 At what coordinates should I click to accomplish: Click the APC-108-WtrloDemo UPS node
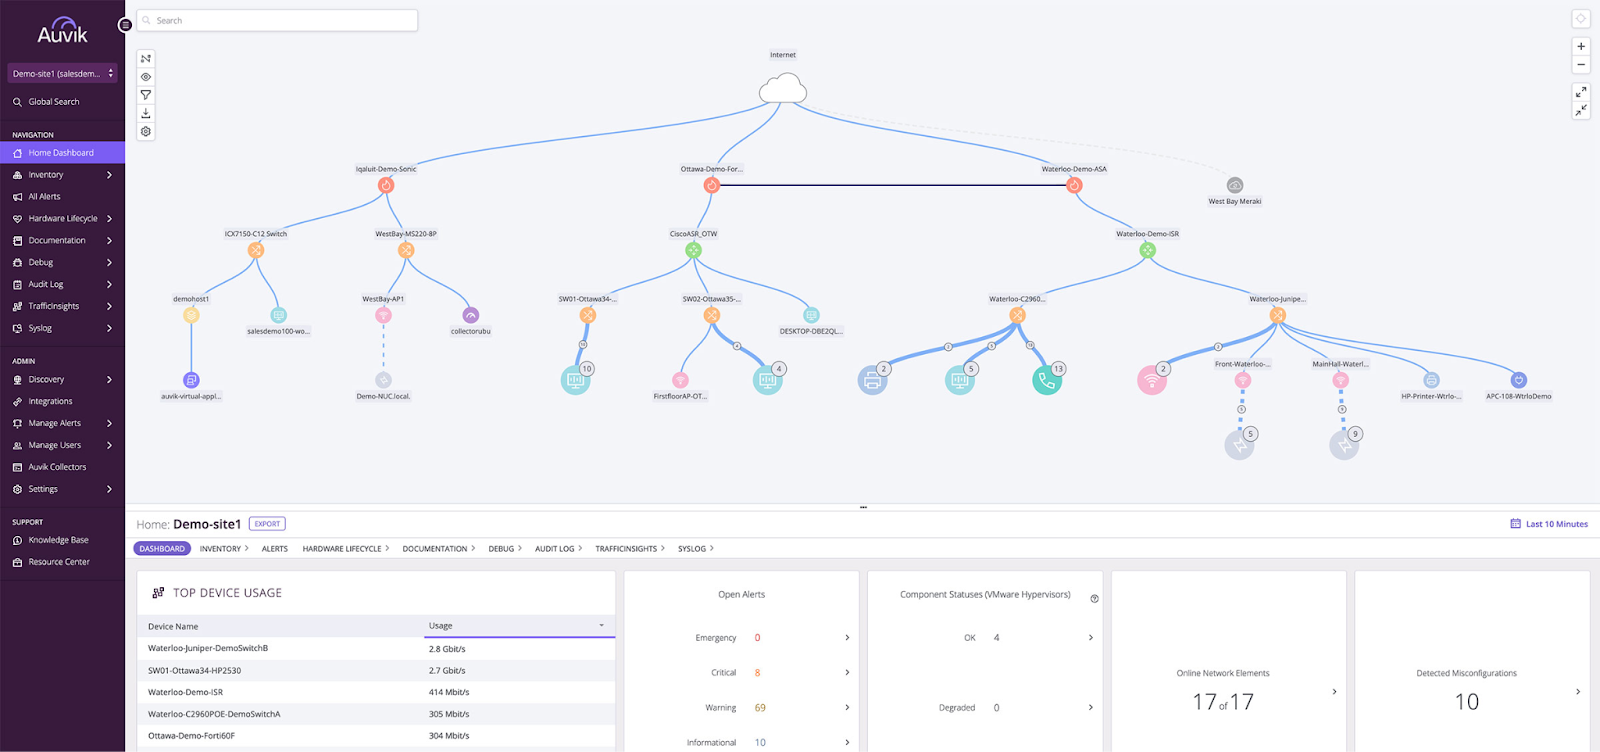1518,380
